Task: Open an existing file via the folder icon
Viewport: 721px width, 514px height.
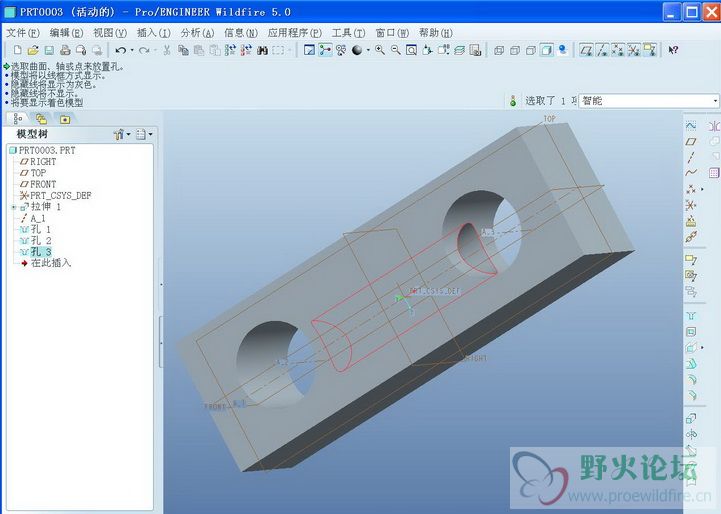Action: [33, 50]
